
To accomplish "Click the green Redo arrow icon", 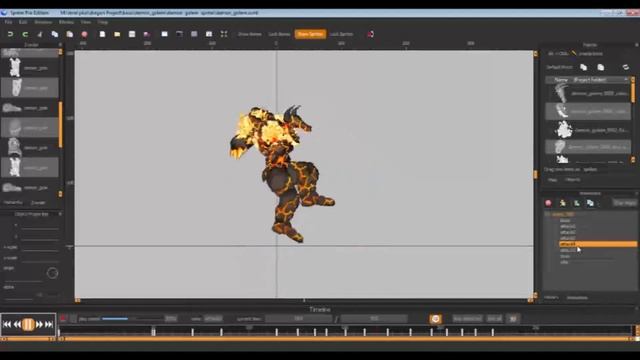I will [x=25, y=34].
